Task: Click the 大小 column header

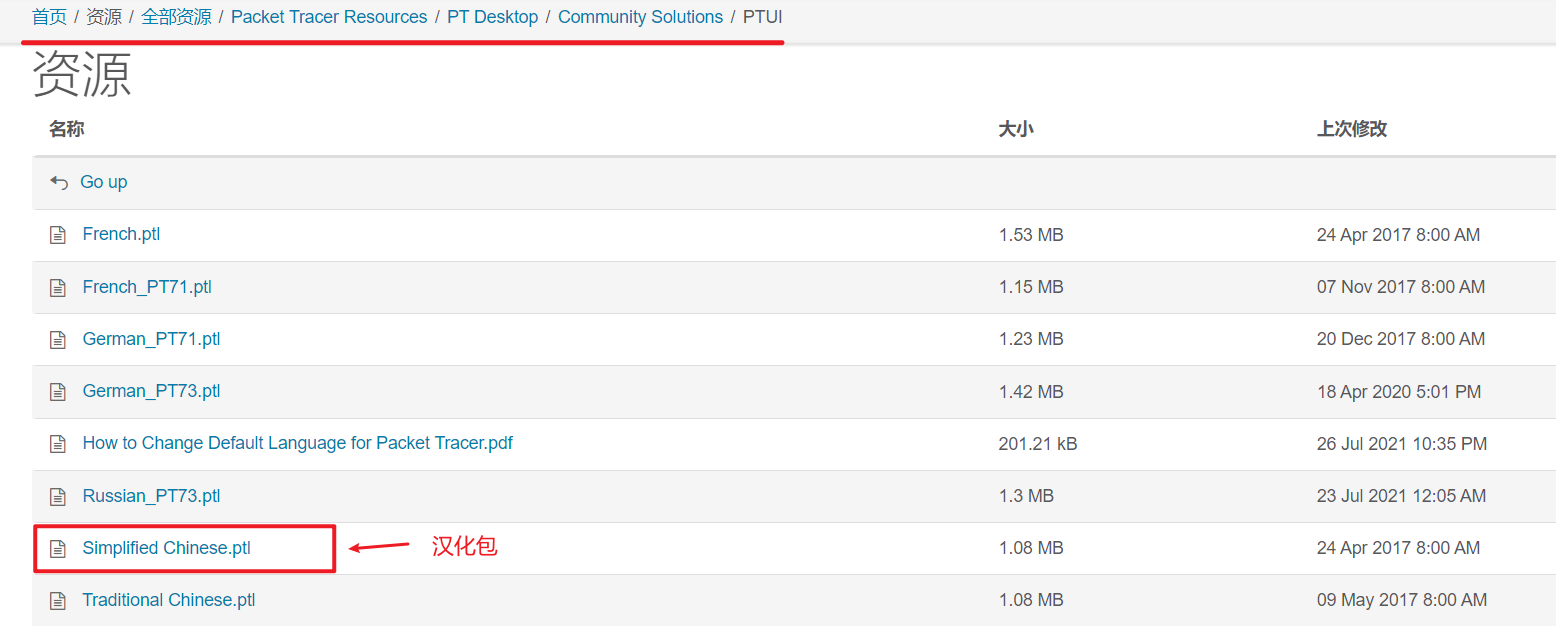Action: coord(1016,129)
